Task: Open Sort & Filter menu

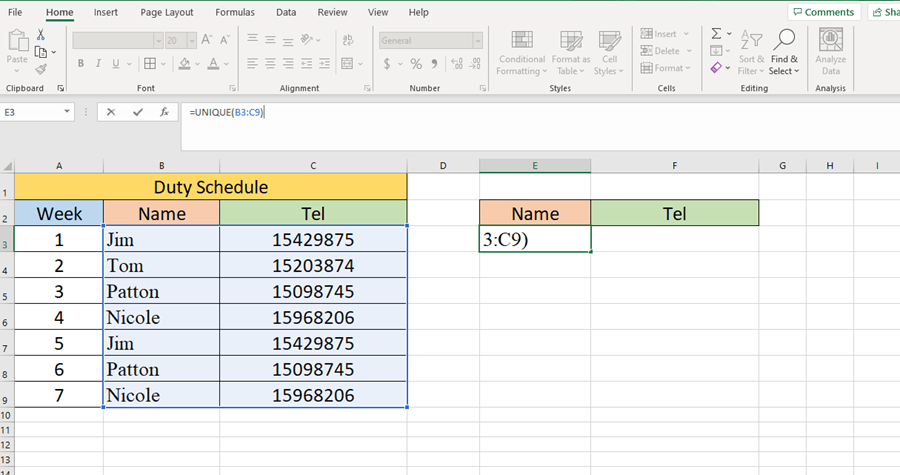Action: point(751,53)
